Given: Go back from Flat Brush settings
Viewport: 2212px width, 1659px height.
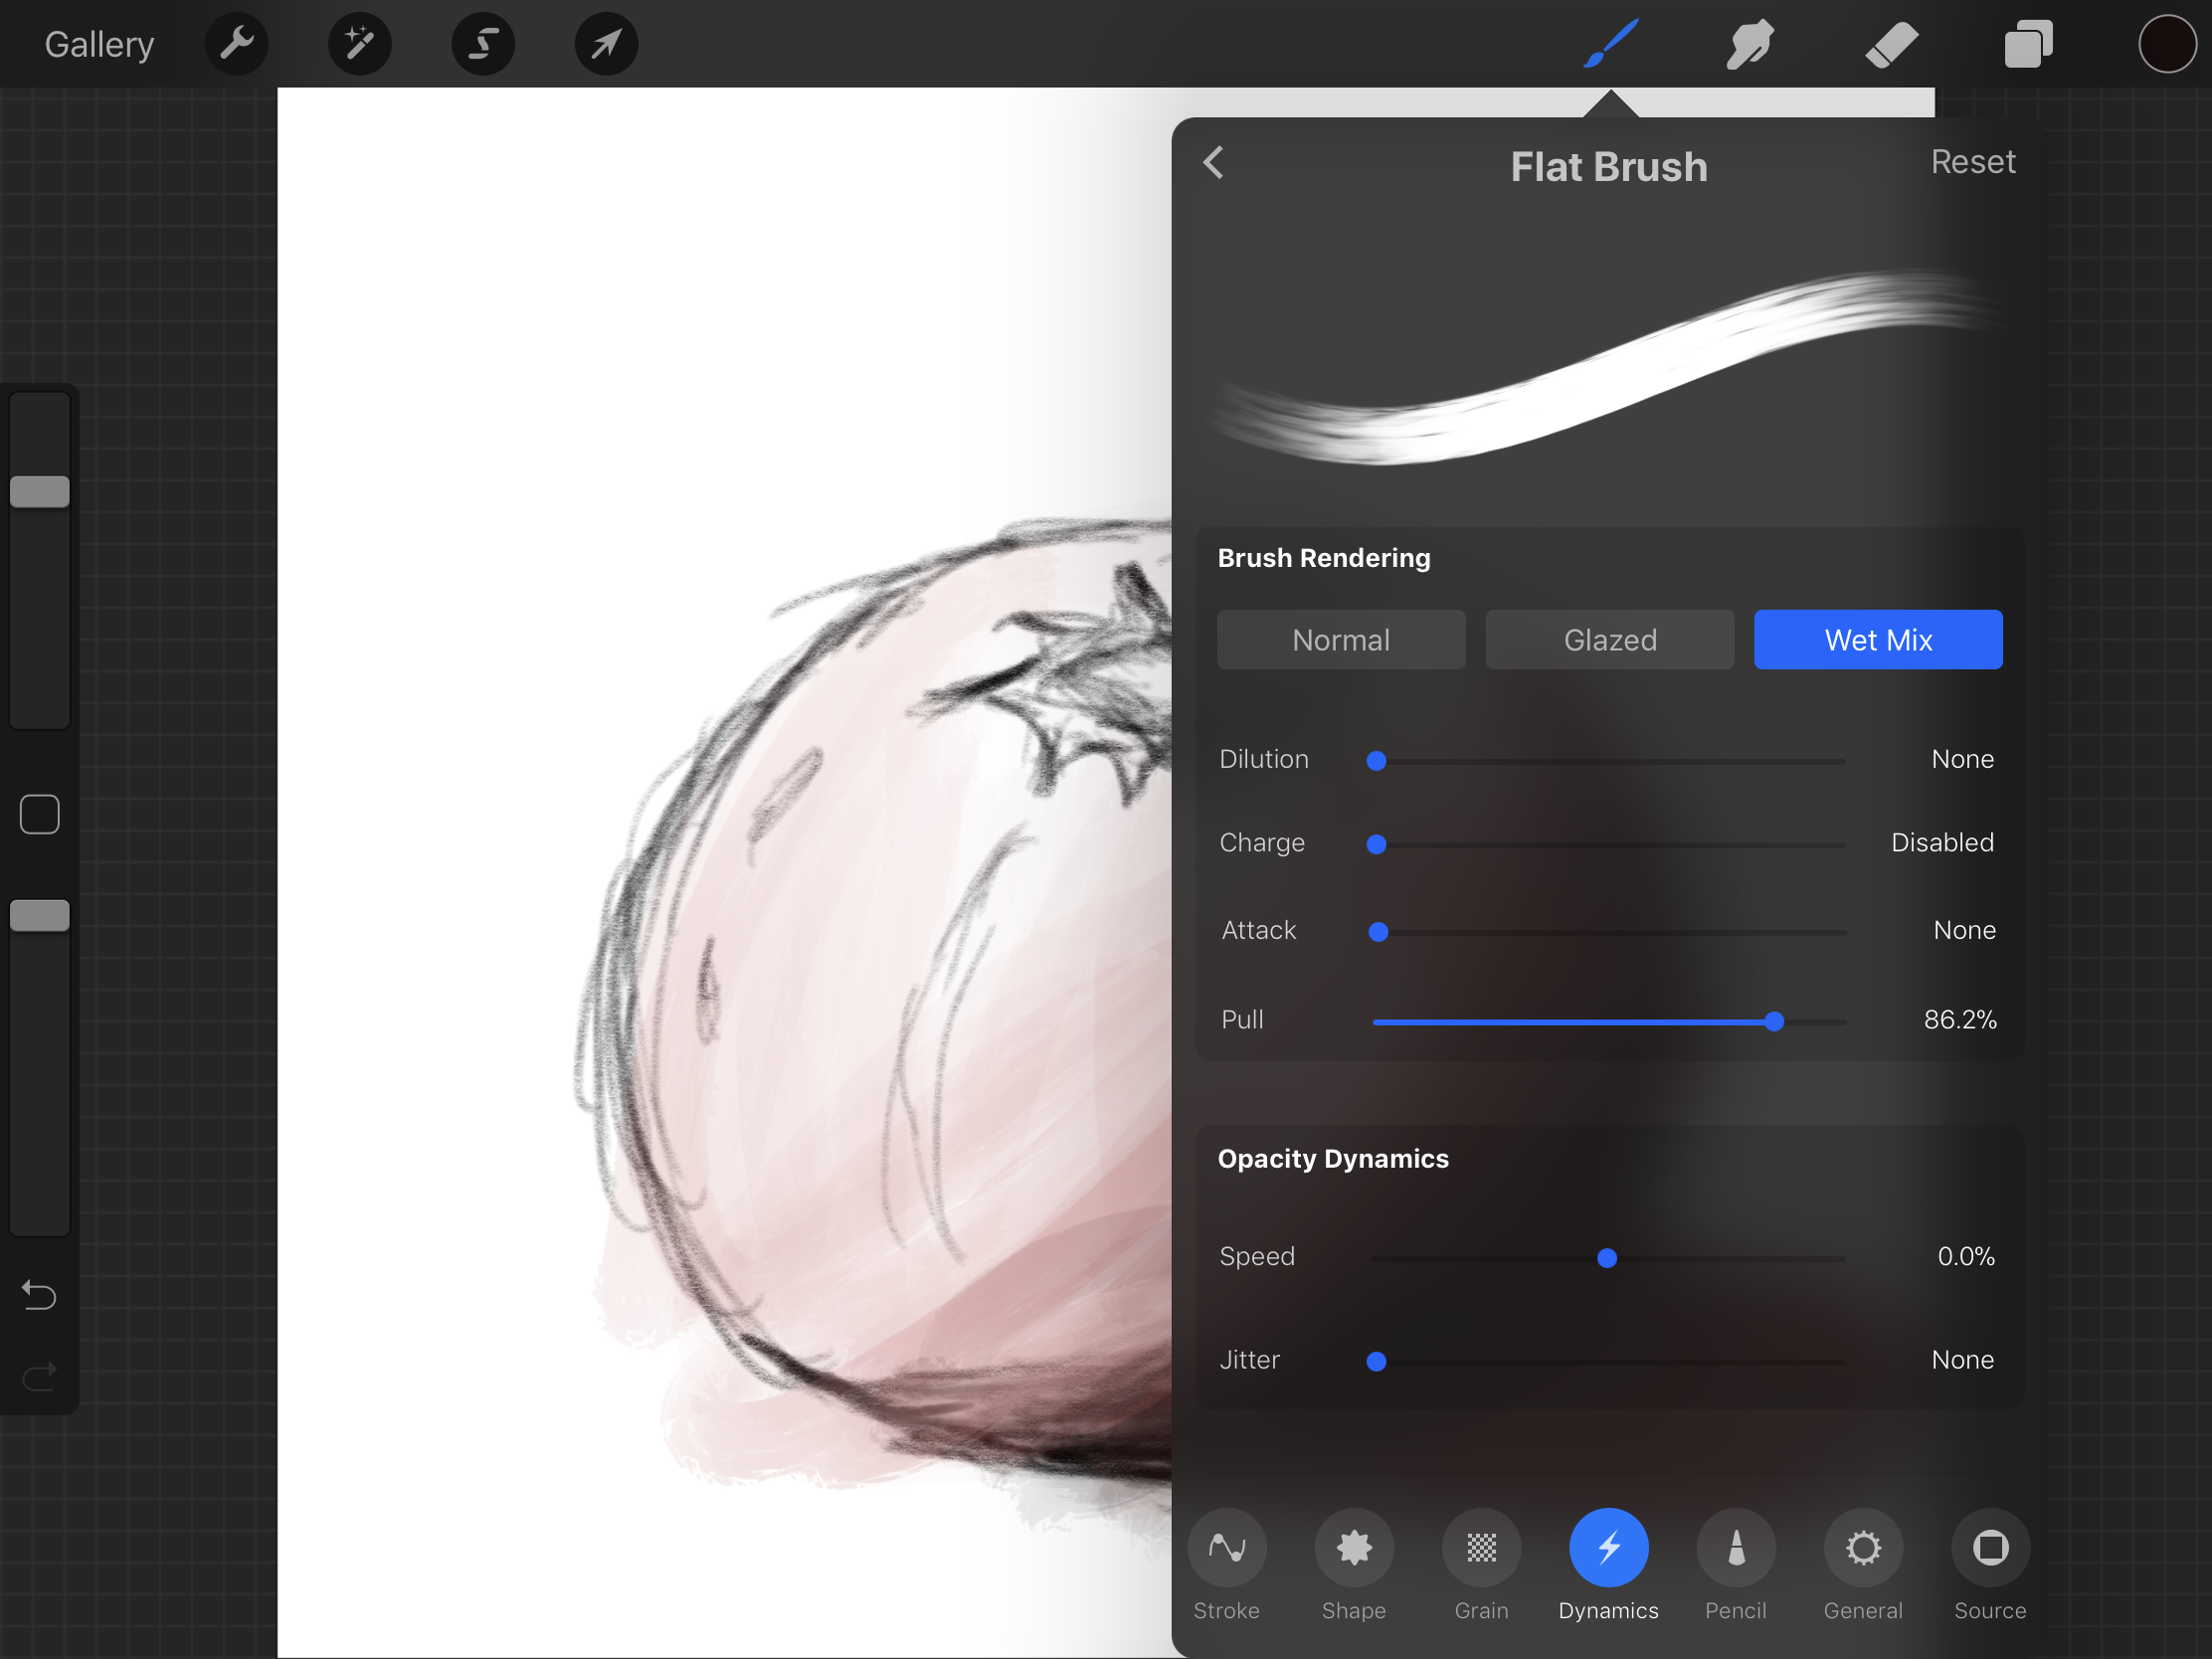Looking at the screenshot, I should tap(1214, 162).
